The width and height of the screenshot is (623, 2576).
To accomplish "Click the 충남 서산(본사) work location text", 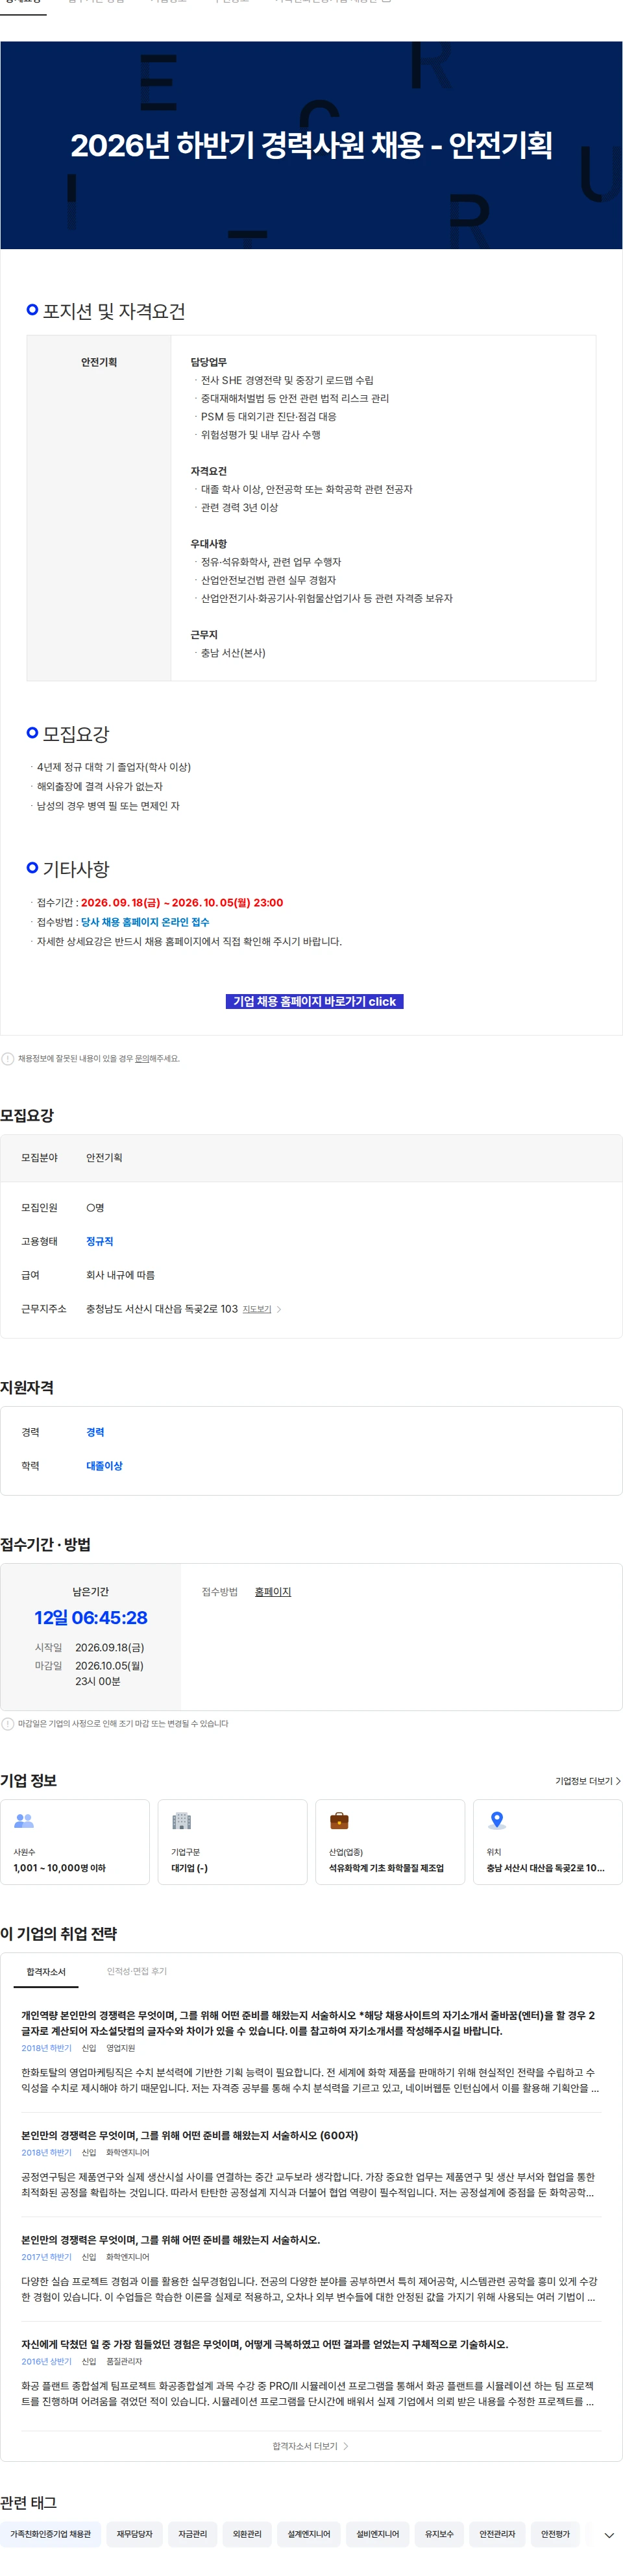I will pyautogui.click(x=233, y=653).
